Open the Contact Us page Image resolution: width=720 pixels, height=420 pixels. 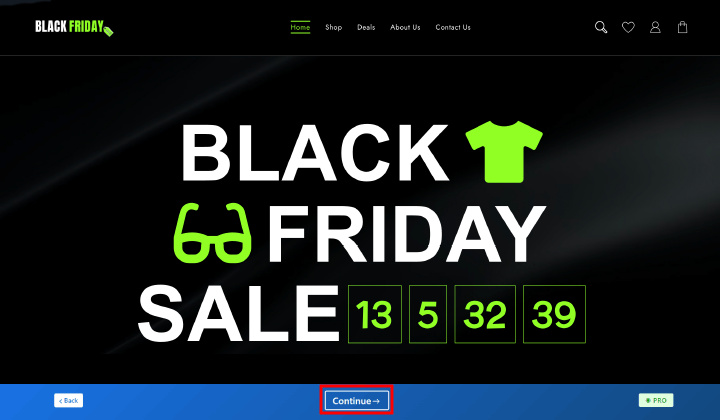453,28
